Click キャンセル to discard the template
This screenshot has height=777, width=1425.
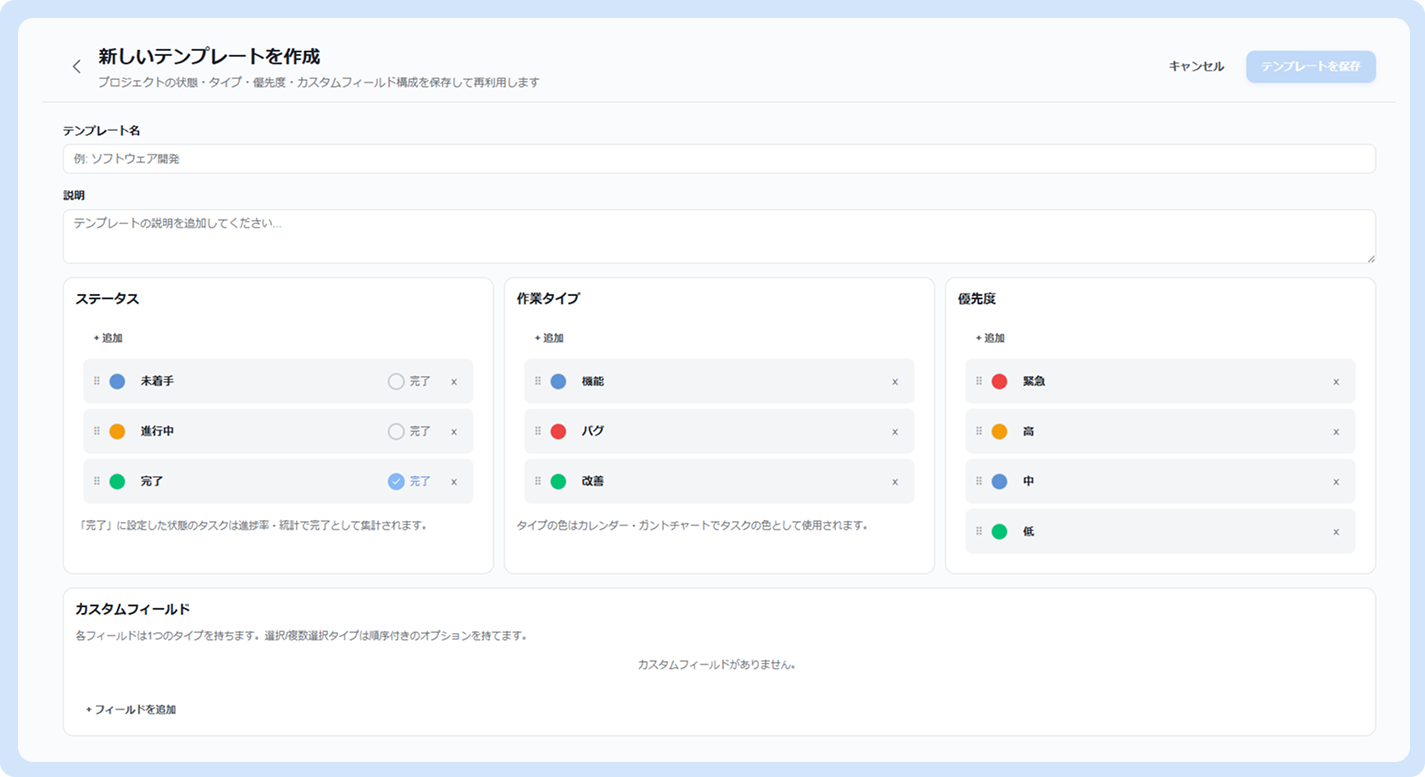click(x=1196, y=67)
